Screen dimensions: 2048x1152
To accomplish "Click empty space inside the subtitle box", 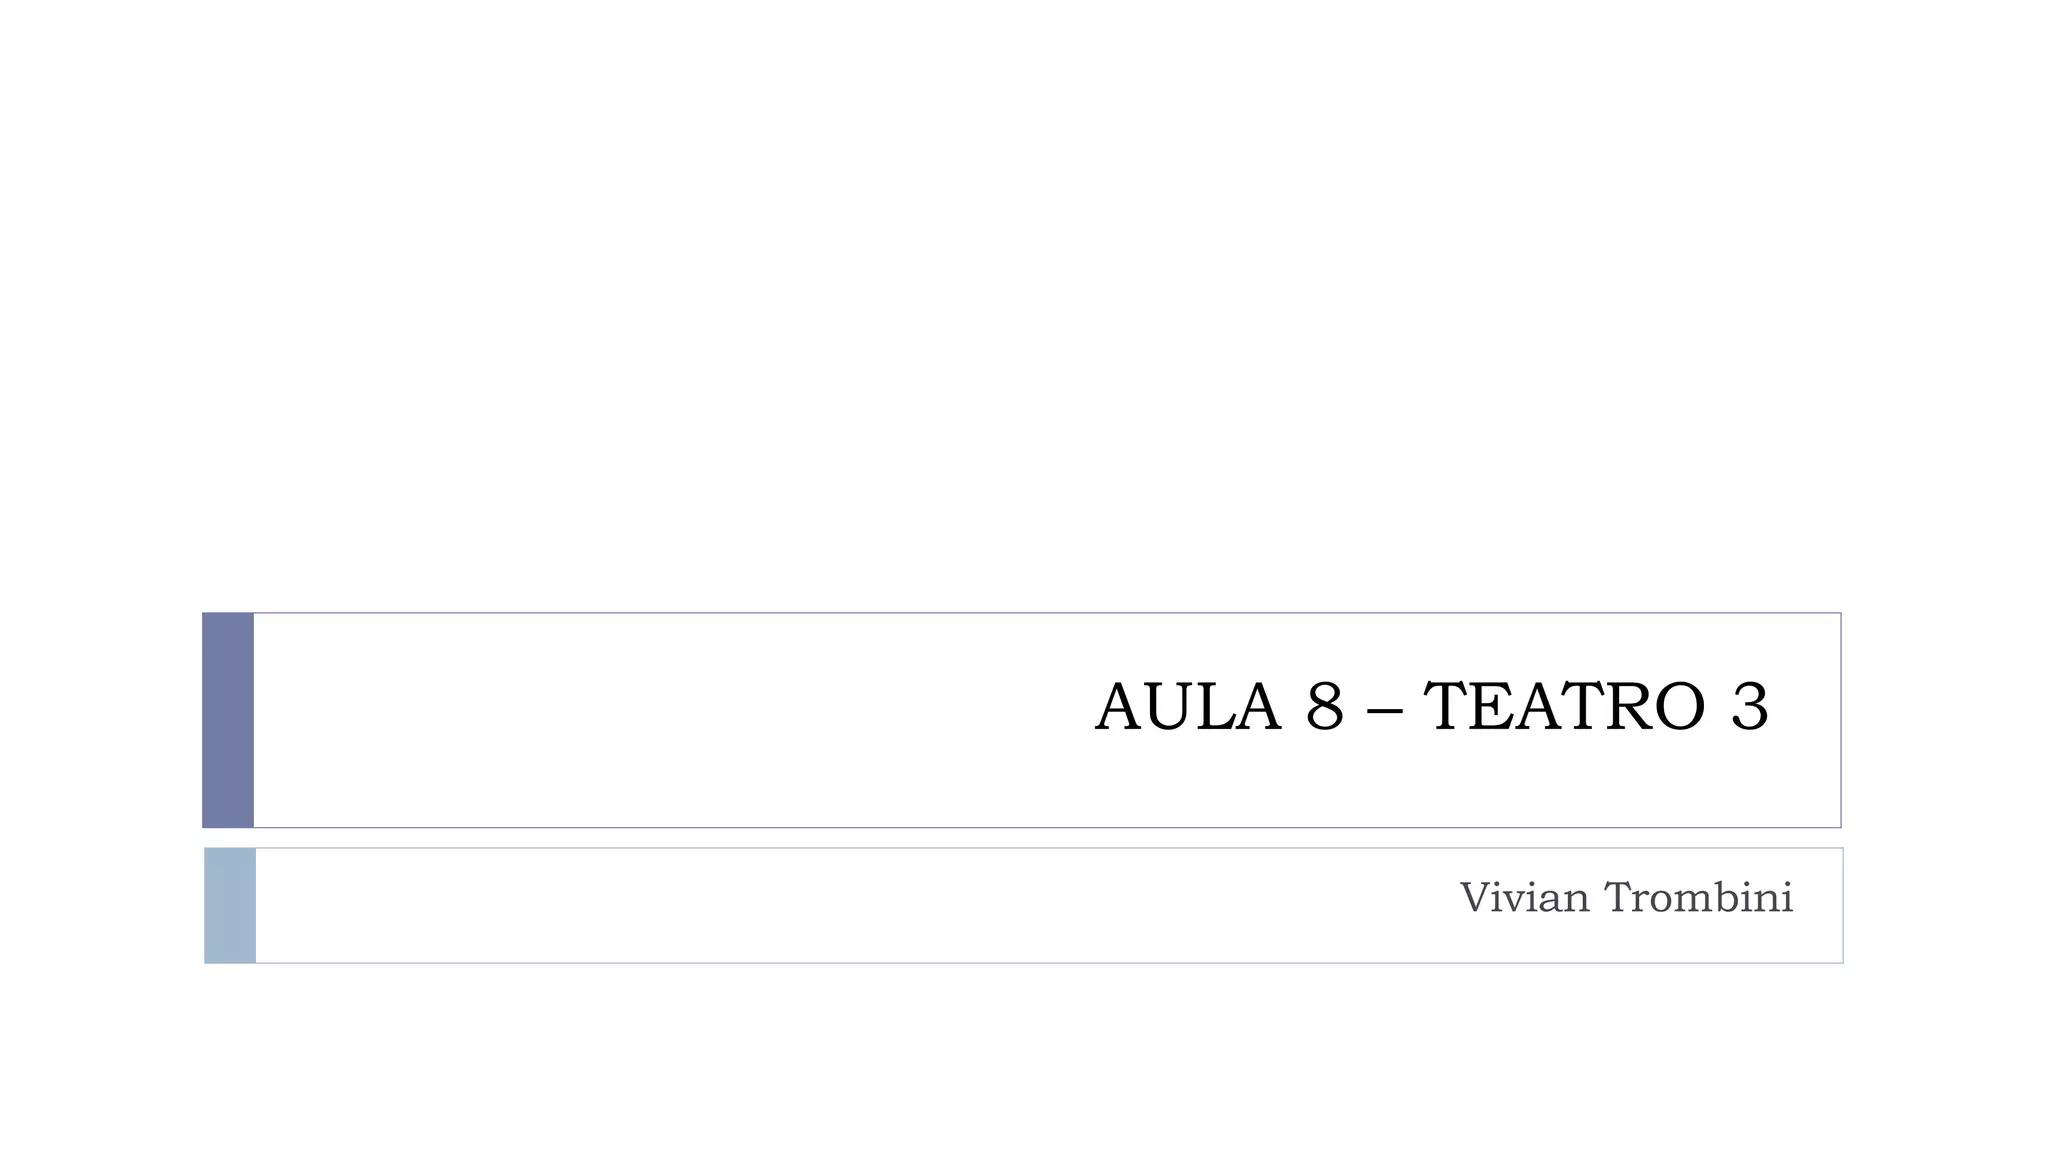I will click(800, 906).
